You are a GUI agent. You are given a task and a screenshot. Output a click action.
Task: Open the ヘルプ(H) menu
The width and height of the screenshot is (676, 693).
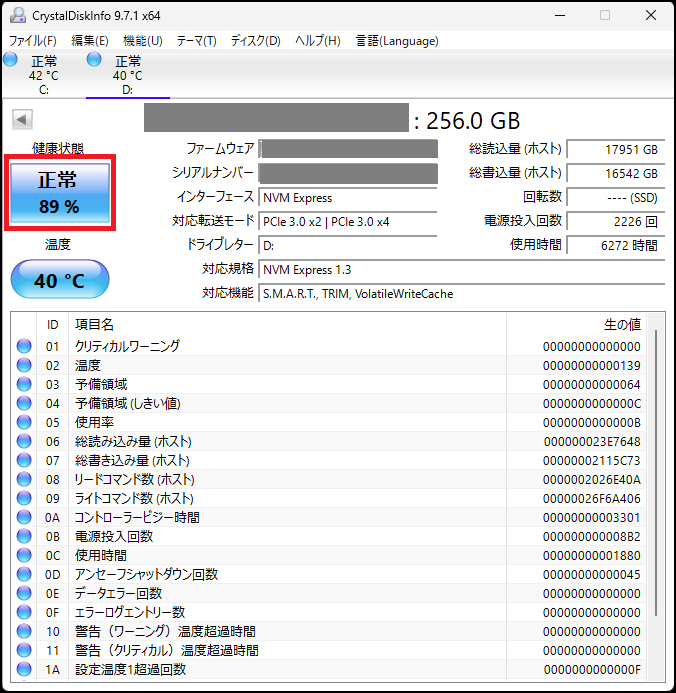coord(318,41)
